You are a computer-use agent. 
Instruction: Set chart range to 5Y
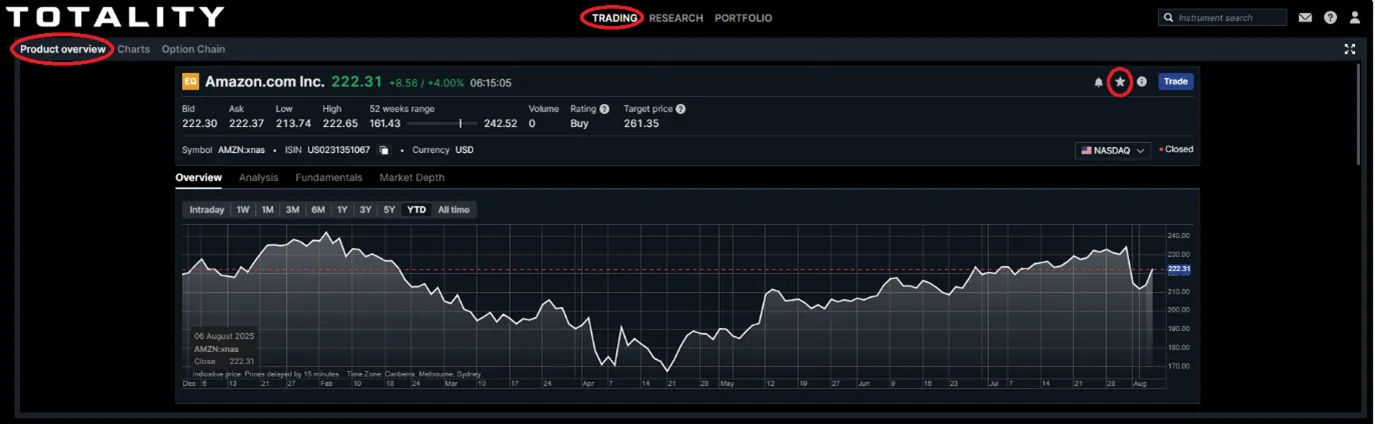coord(389,210)
